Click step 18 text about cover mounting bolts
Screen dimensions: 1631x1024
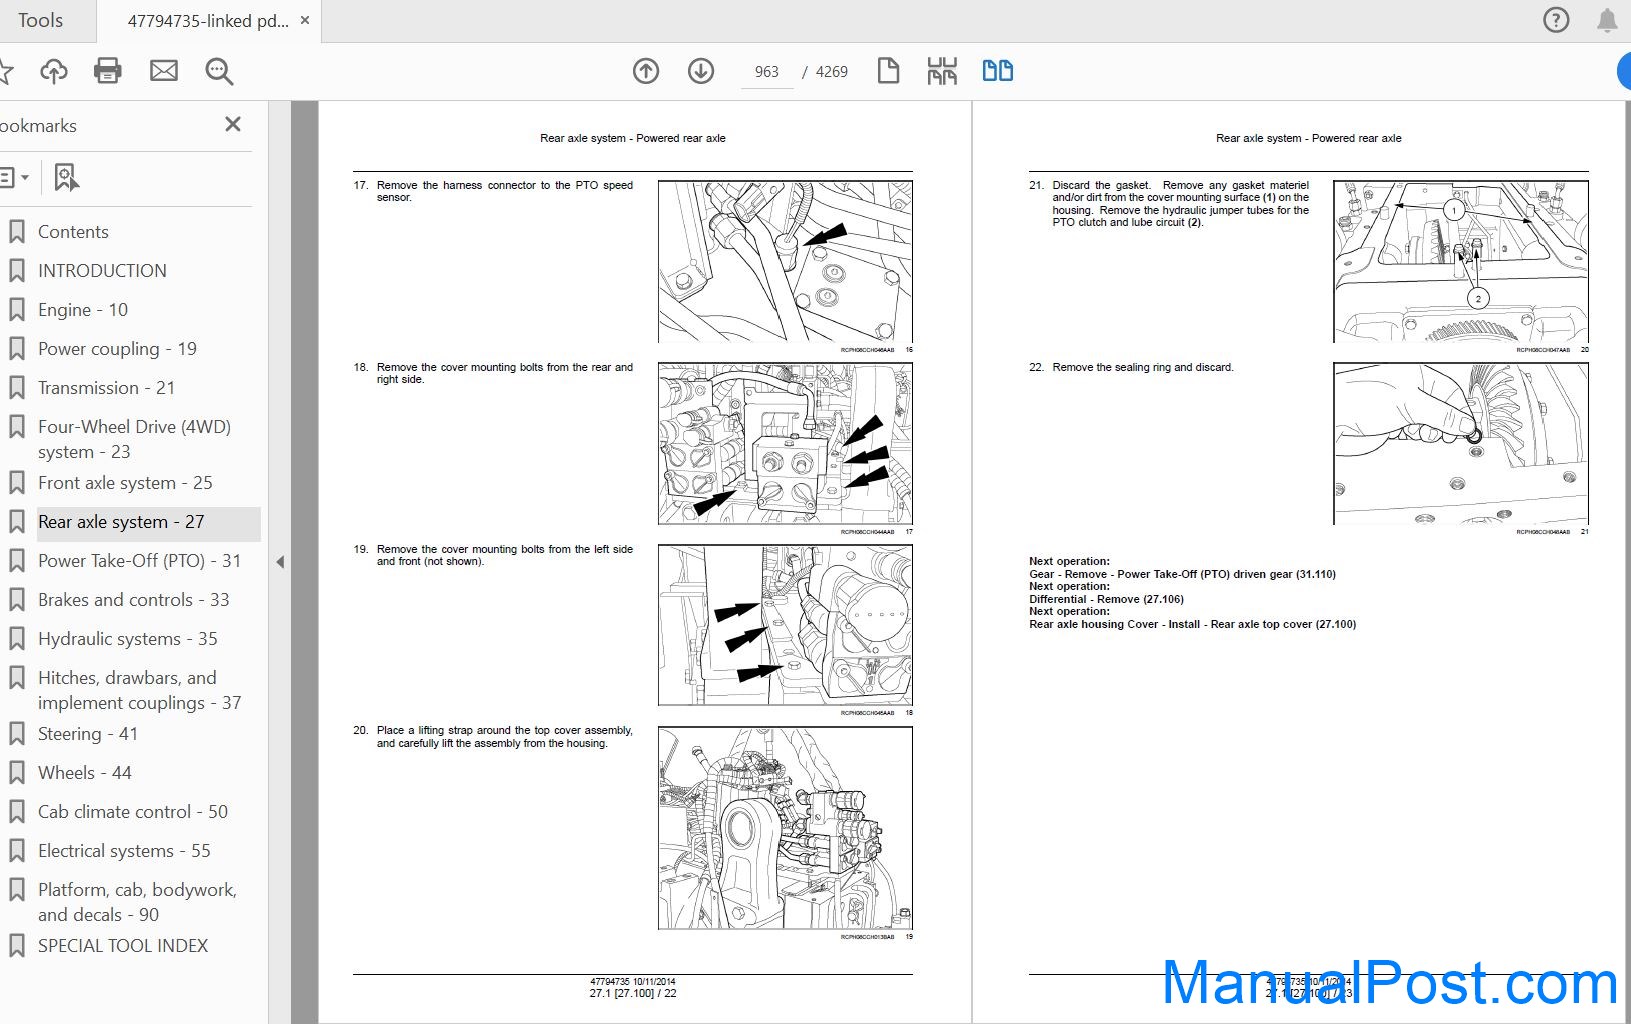[x=504, y=373]
